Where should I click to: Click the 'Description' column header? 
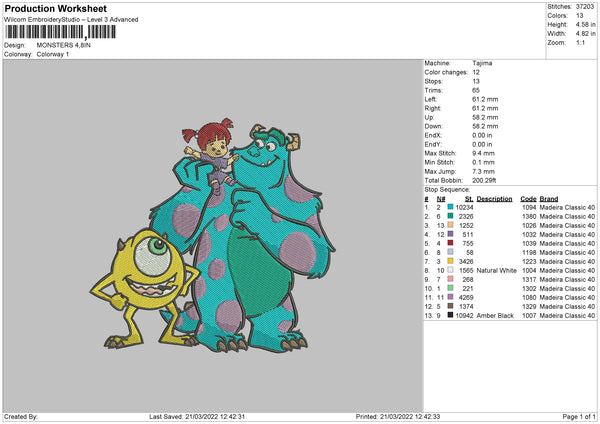(x=494, y=199)
